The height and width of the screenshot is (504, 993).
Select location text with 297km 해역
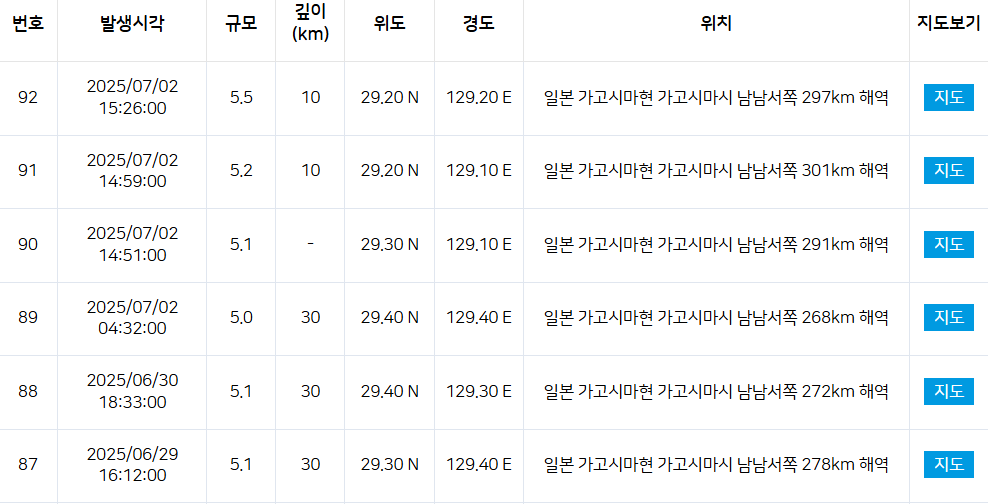[x=716, y=98]
